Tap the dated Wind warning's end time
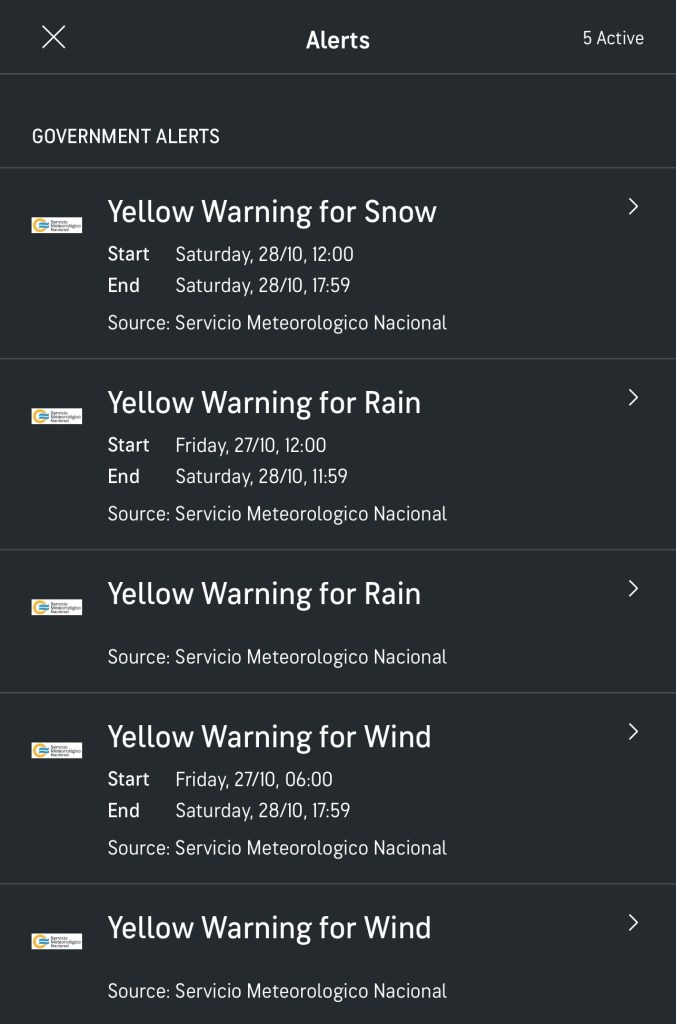This screenshot has height=1024, width=676. [x=262, y=810]
